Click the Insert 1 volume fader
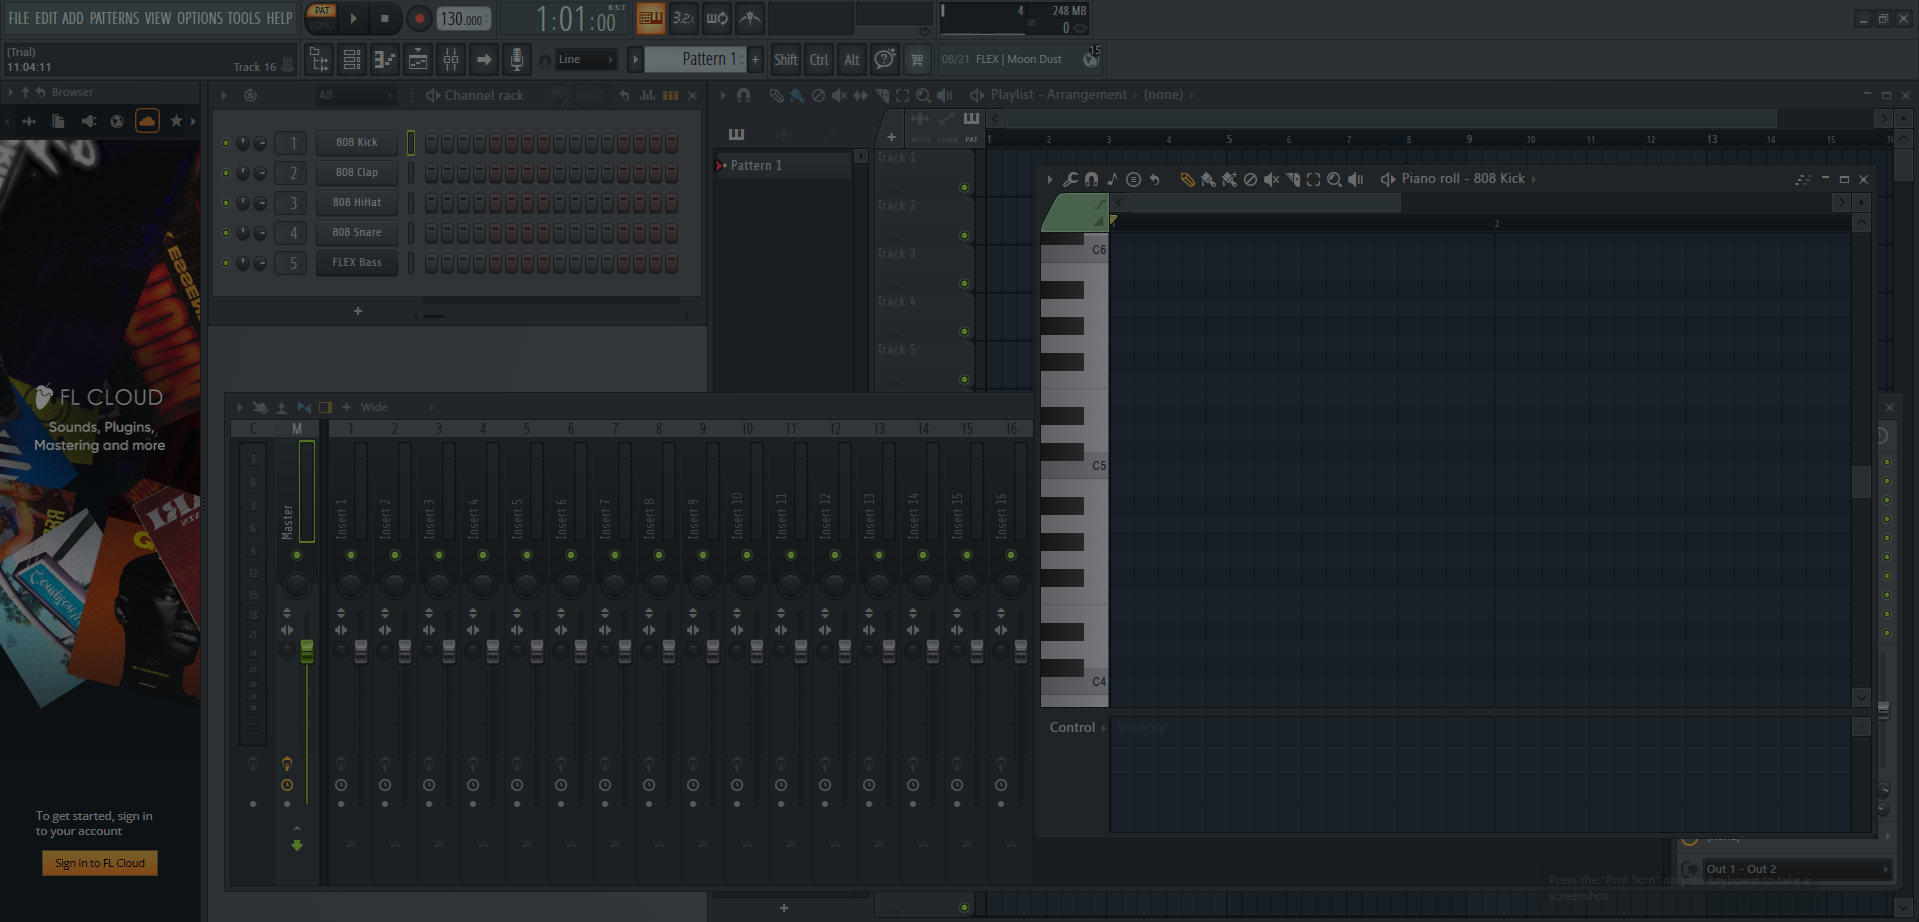This screenshot has height=922, width=1919. [x=361, y=651]
